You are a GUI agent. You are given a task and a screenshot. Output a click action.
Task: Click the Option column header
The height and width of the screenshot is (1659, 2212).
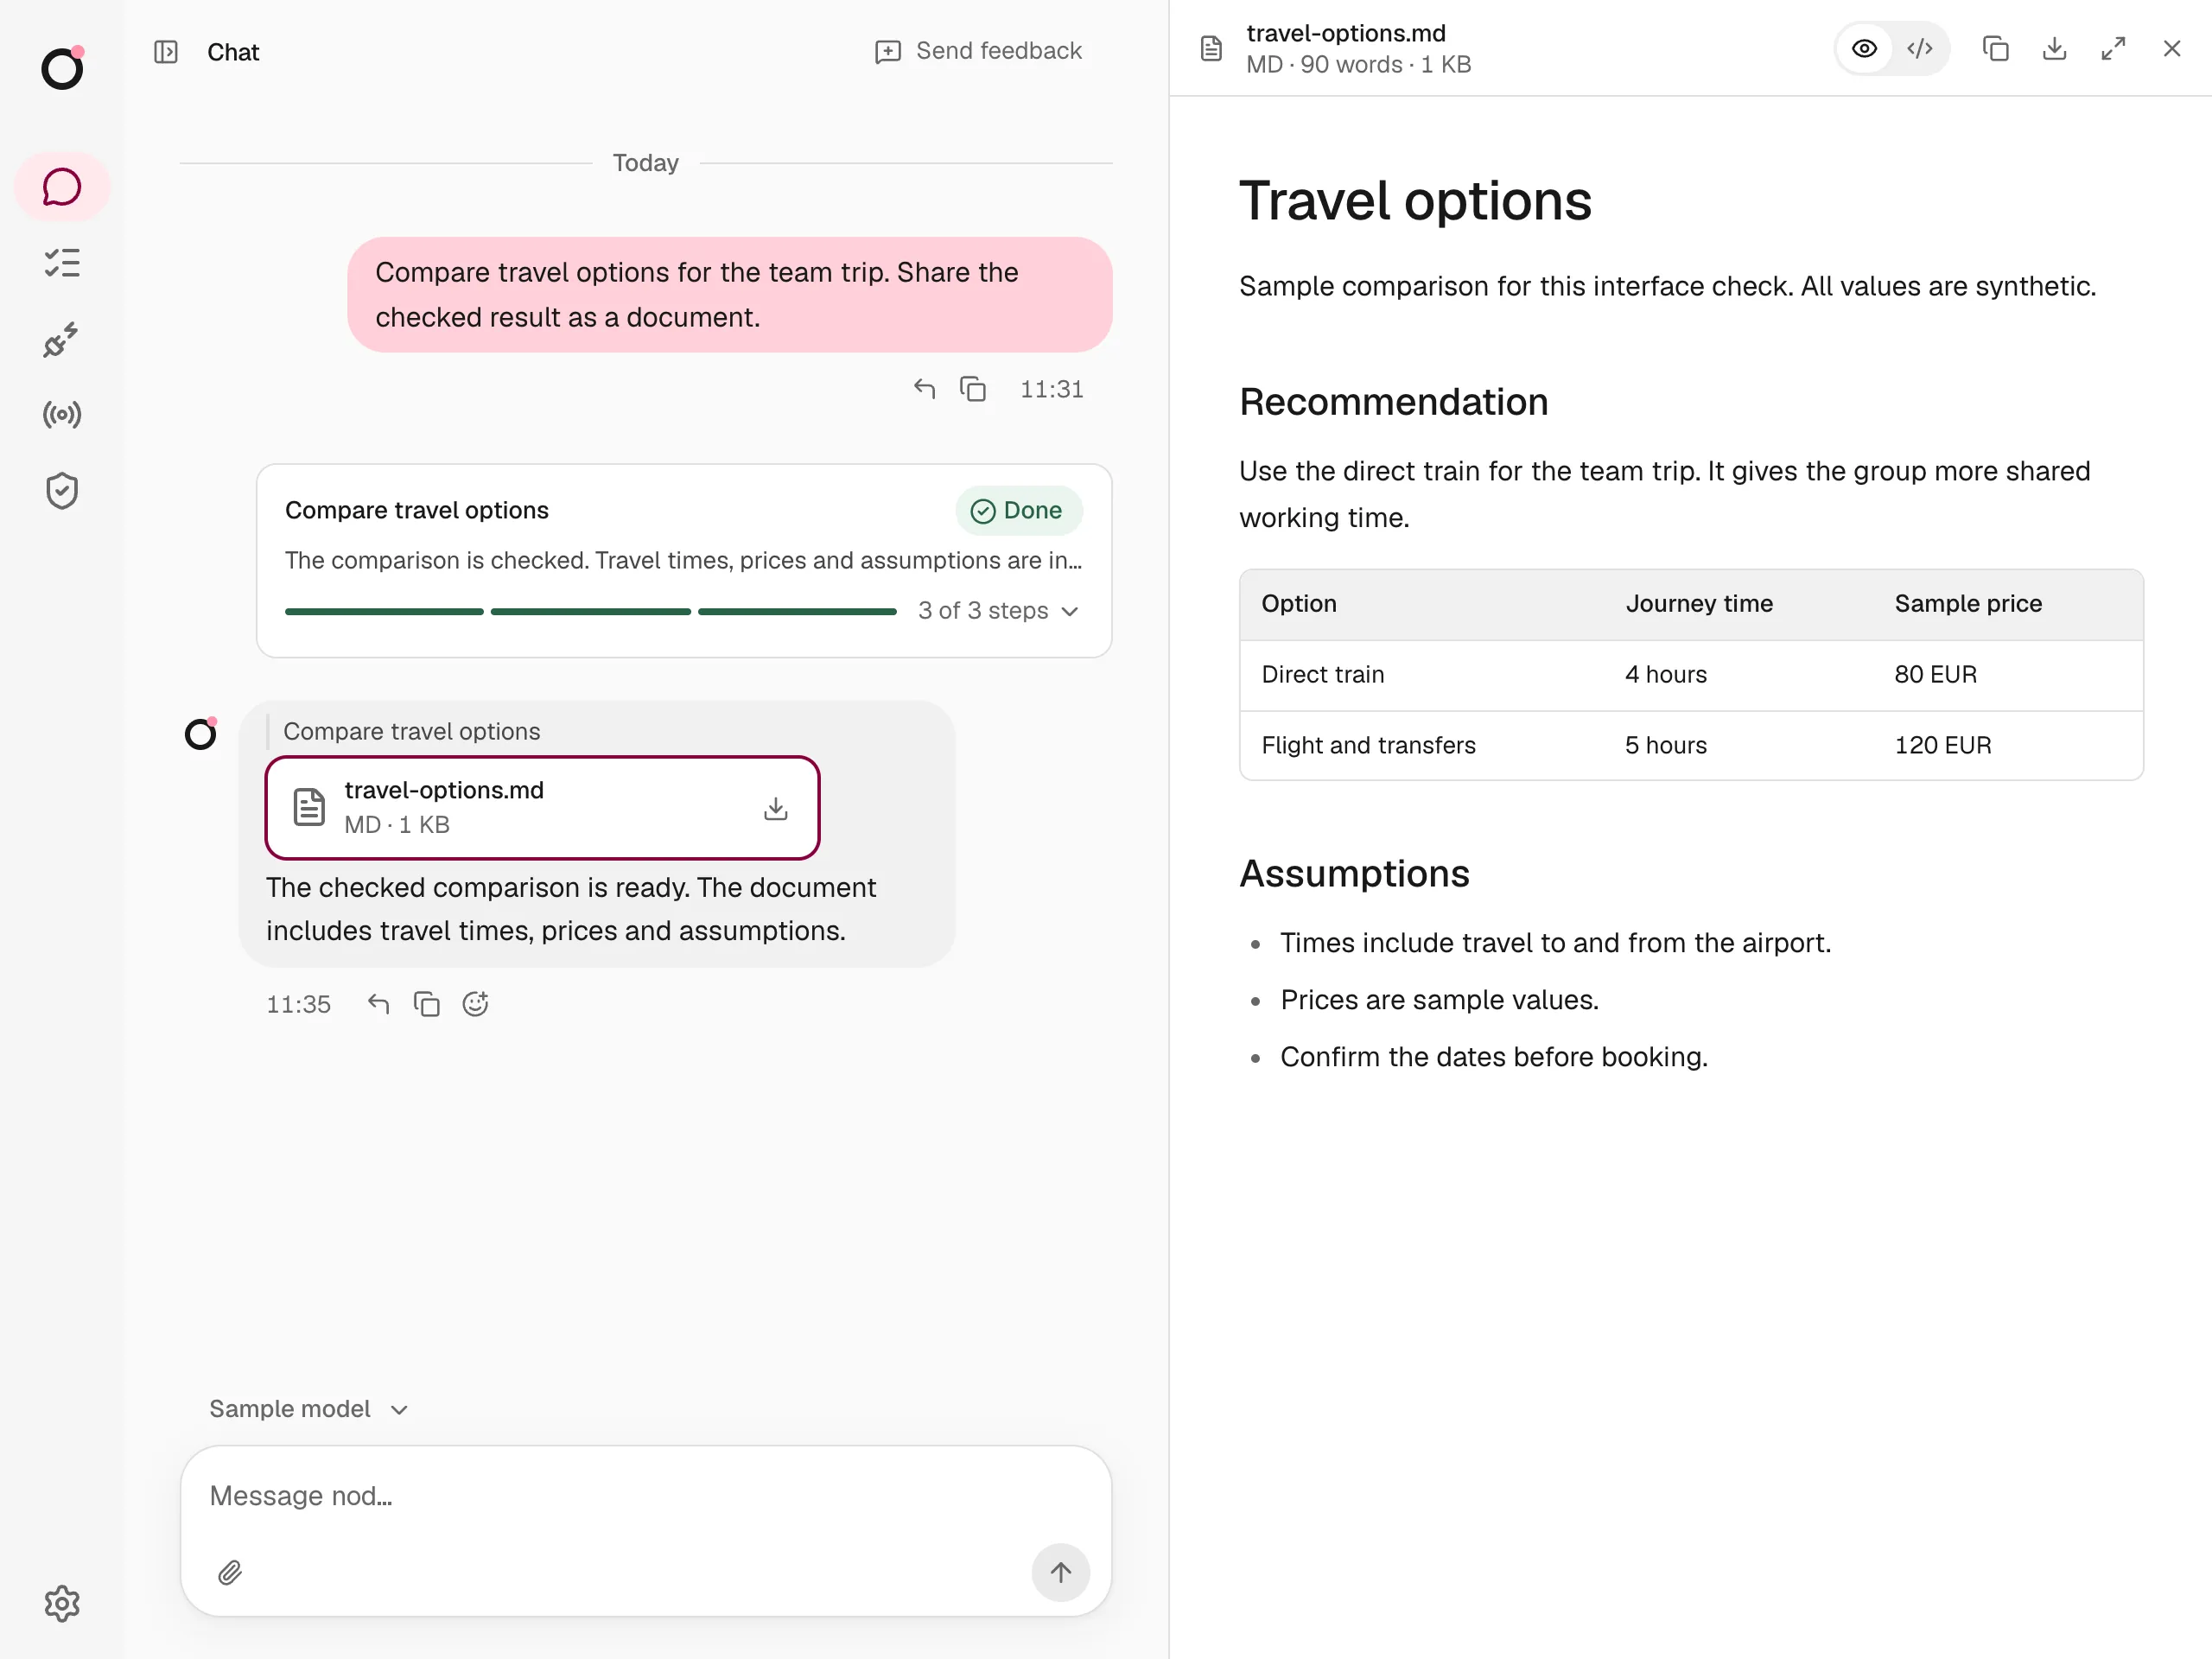coord(1298,603)
